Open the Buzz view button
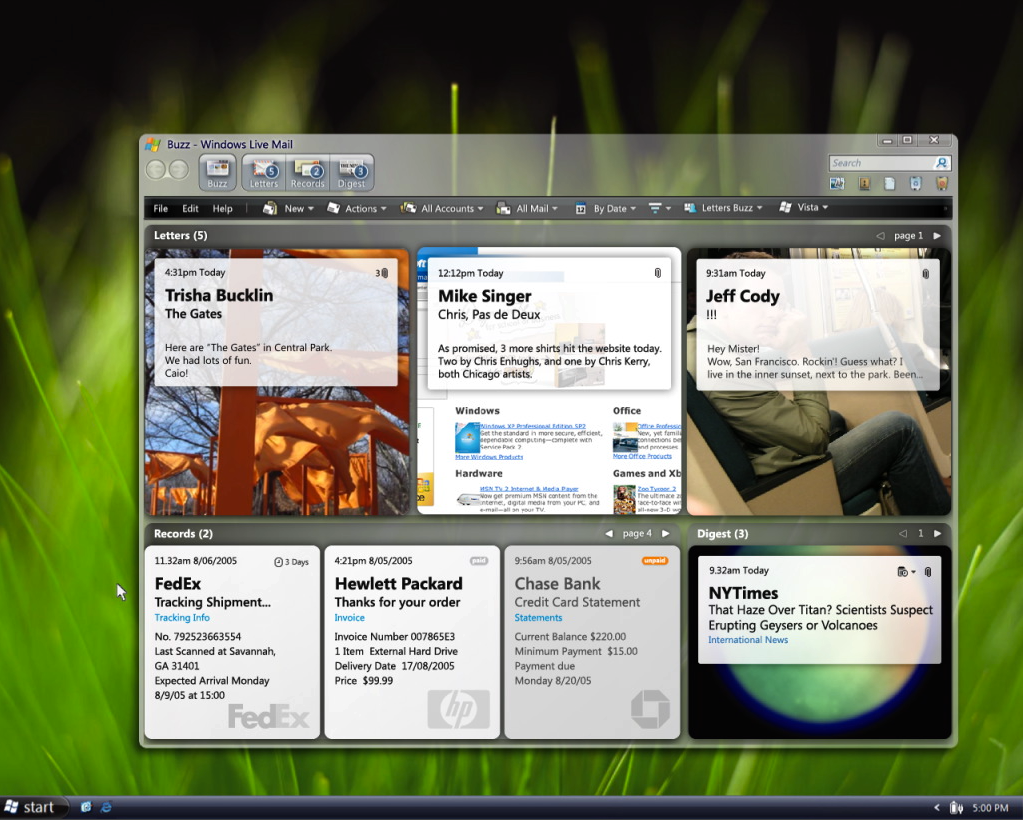 (217, 173)
